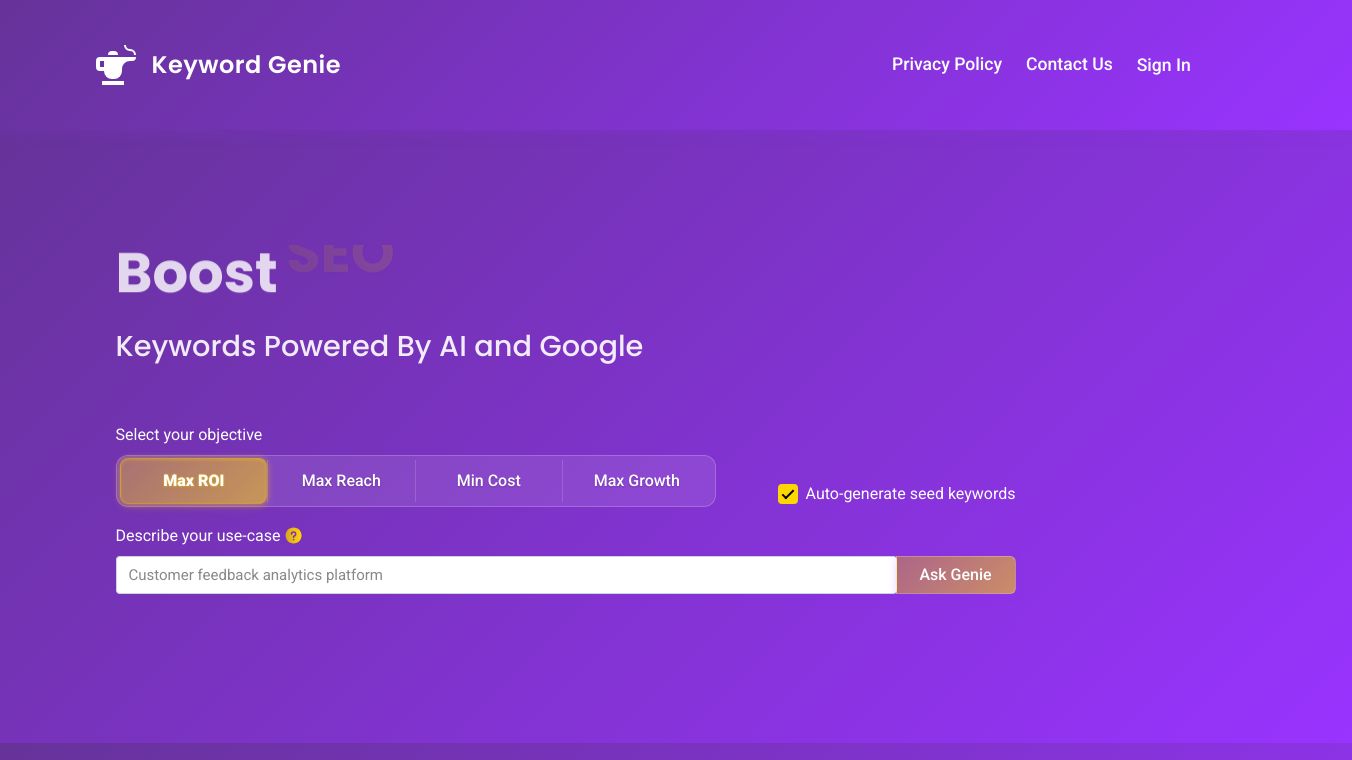This screenshot has height=760, width=1352.
Task: Click the Describe your use-case label
Action: pos(197,536)
